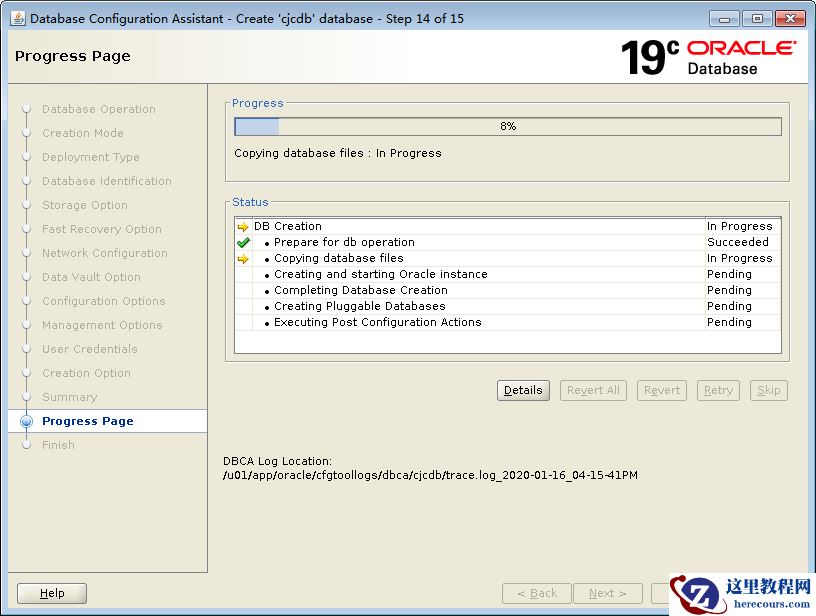This screenshot has height=616, width=816.
Task: Close the Database Configuration Assistant window
Action: click(x=790, y=19)
